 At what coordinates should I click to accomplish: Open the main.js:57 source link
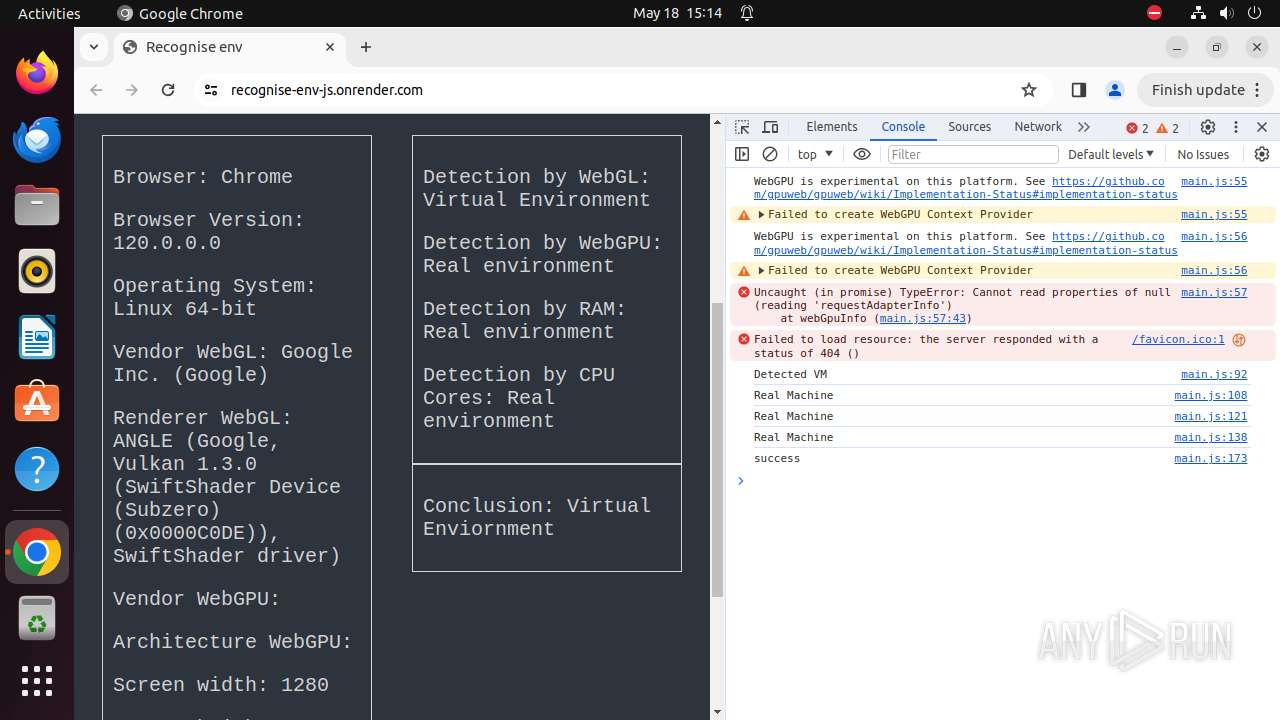pyautogui.click(x=1214, y=292)
